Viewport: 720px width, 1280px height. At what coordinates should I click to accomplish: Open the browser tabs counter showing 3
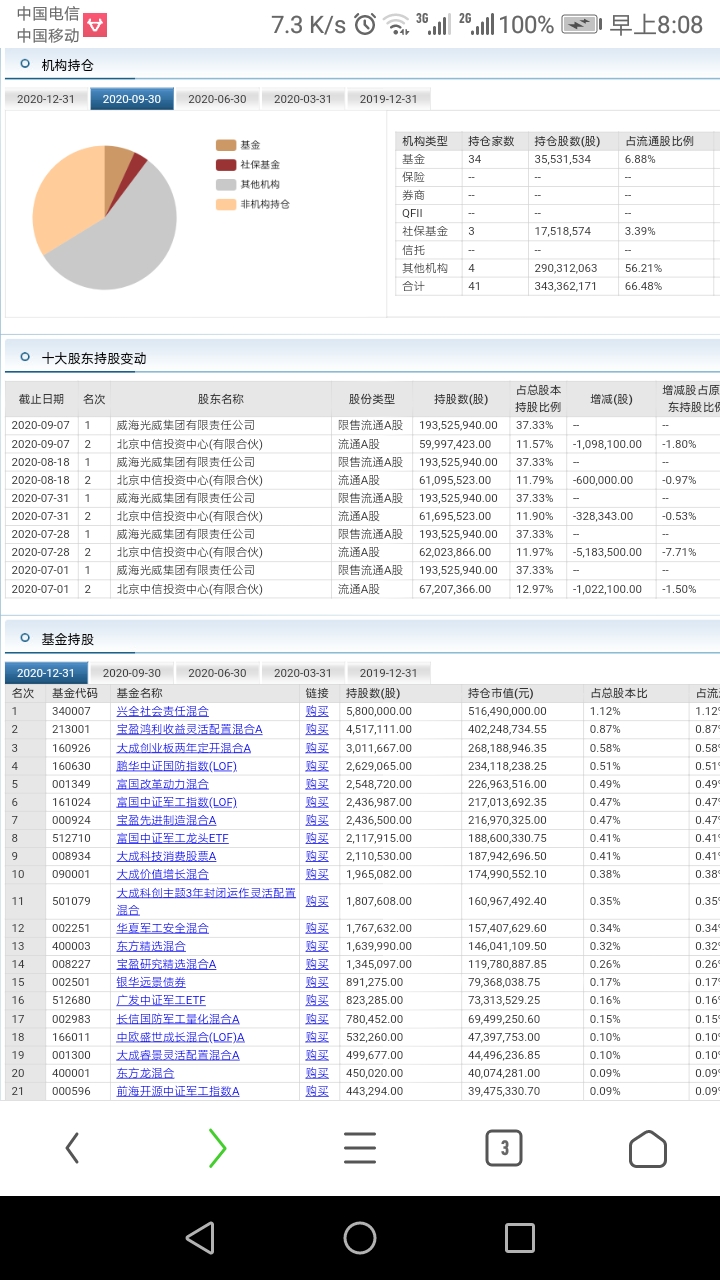click(x=504, y=1148)
